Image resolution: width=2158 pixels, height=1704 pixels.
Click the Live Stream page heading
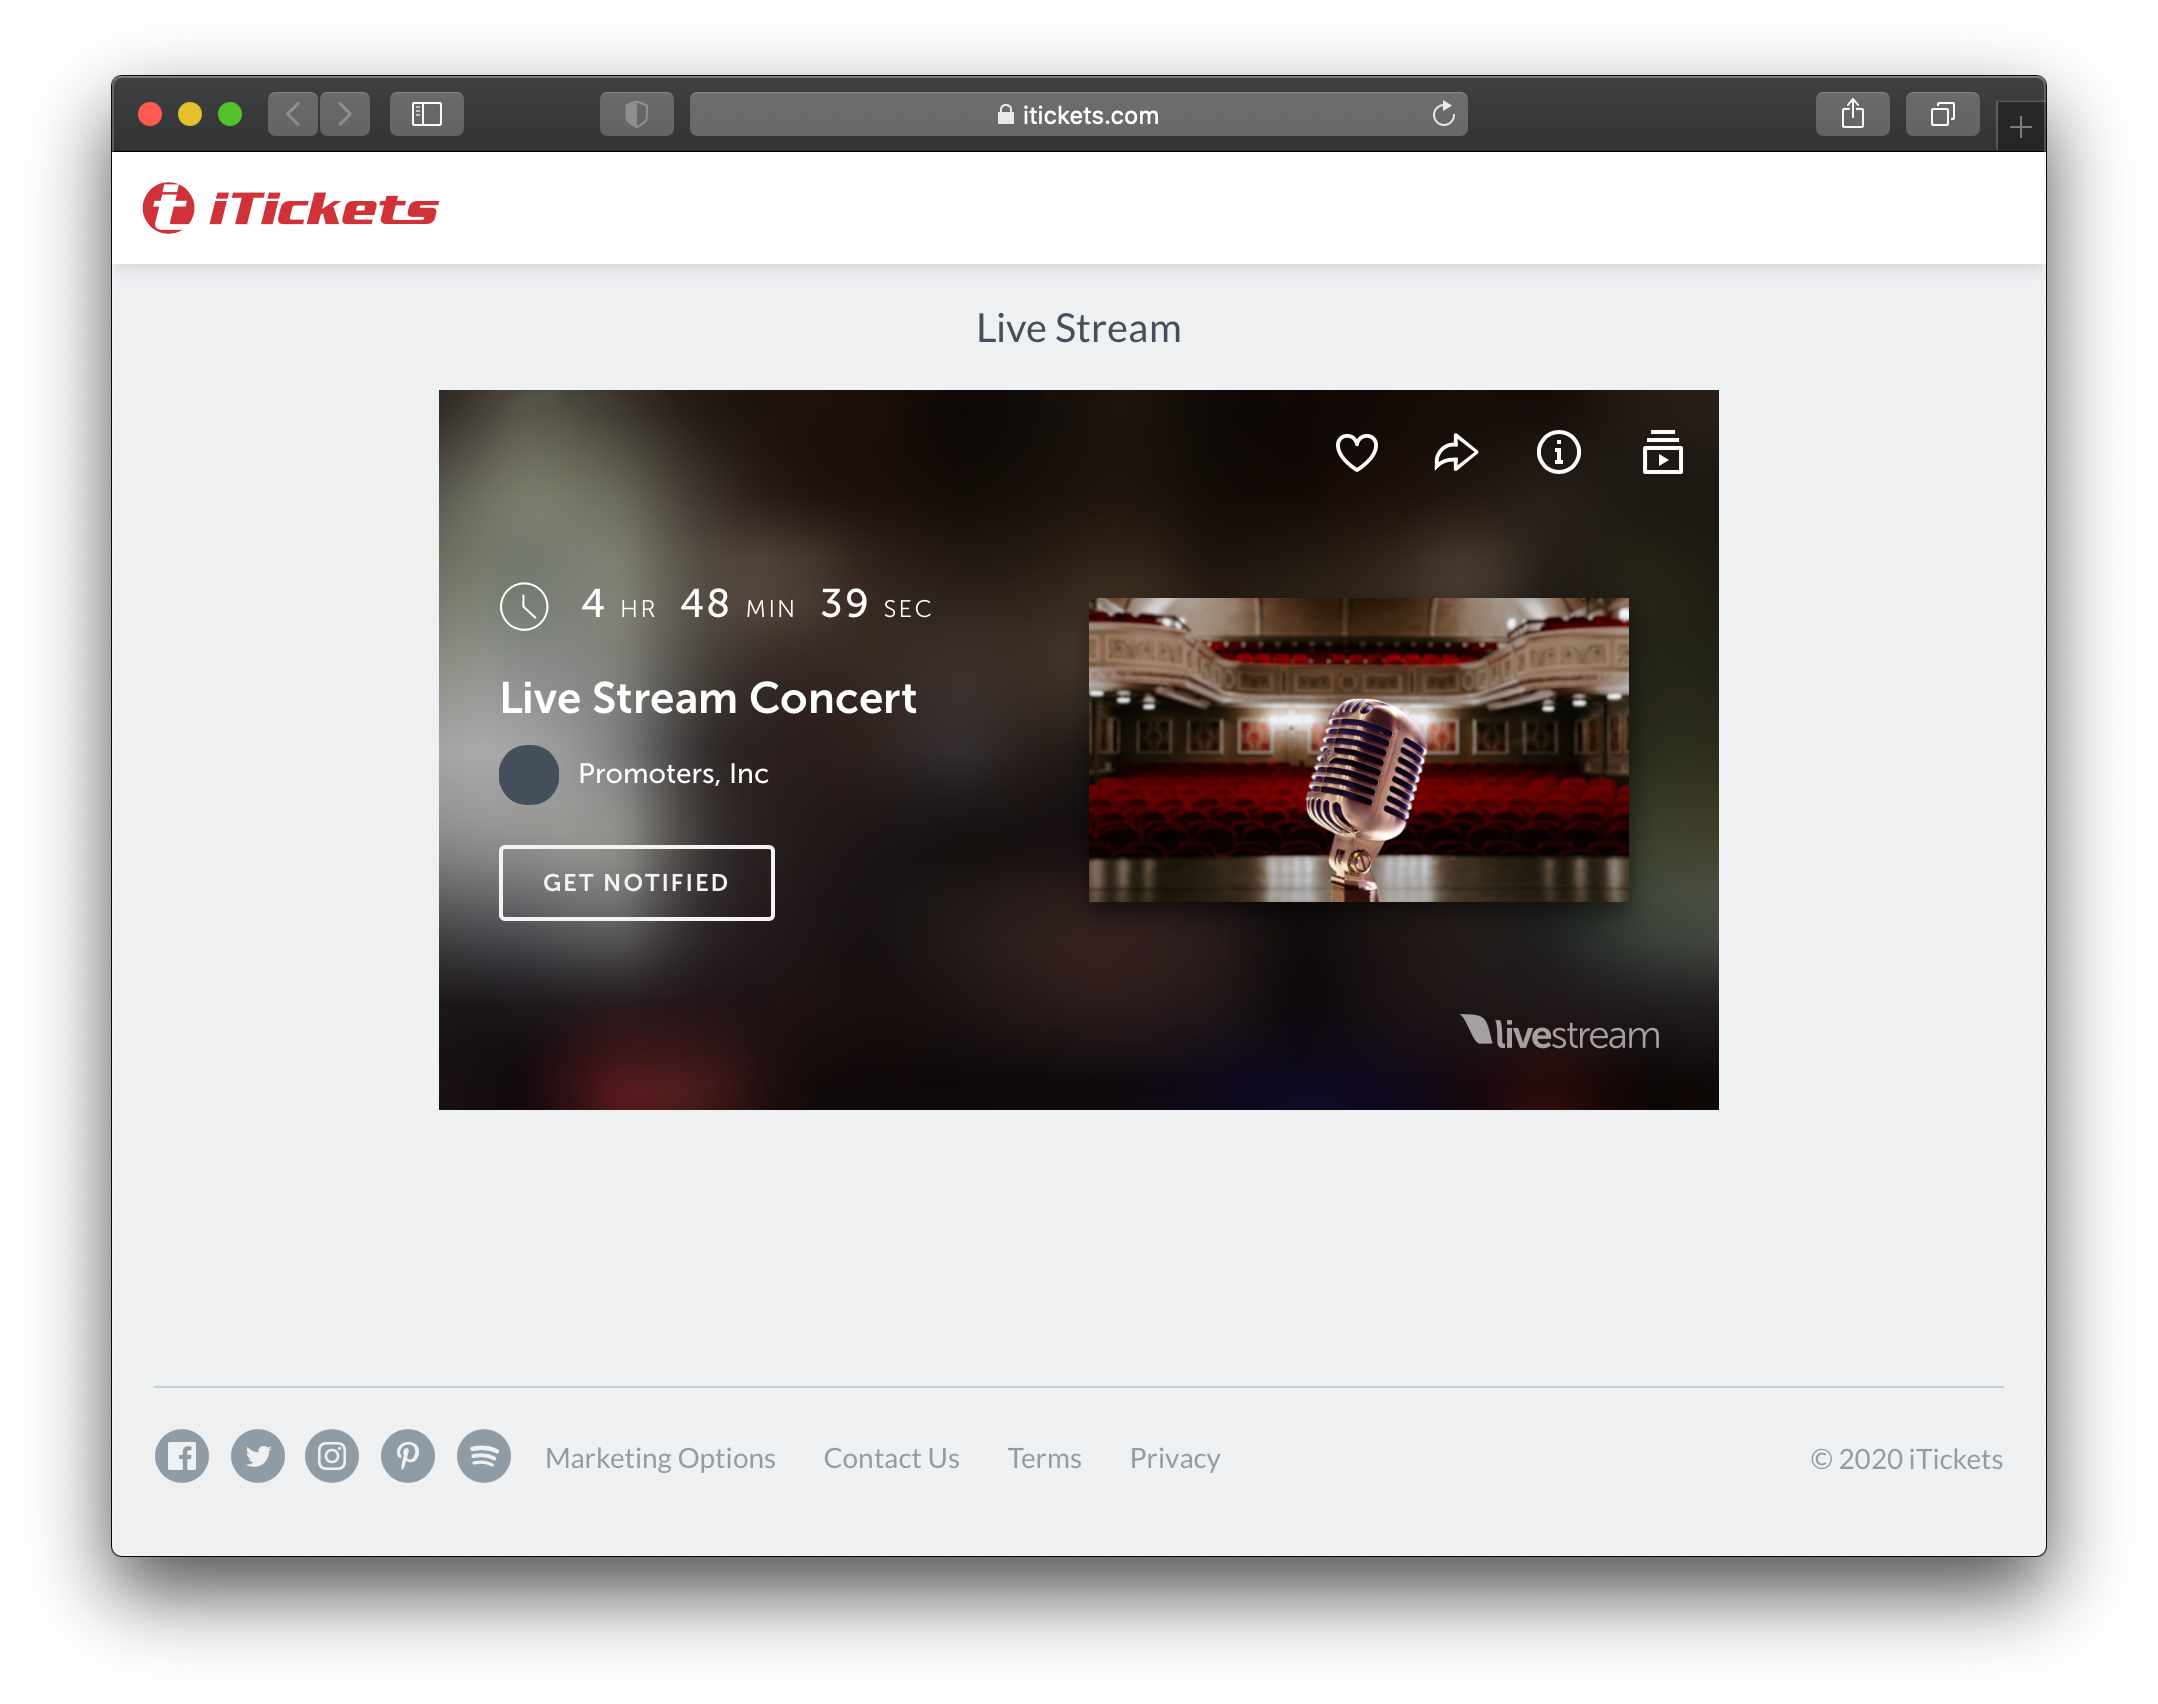(x=1079, y=328)
